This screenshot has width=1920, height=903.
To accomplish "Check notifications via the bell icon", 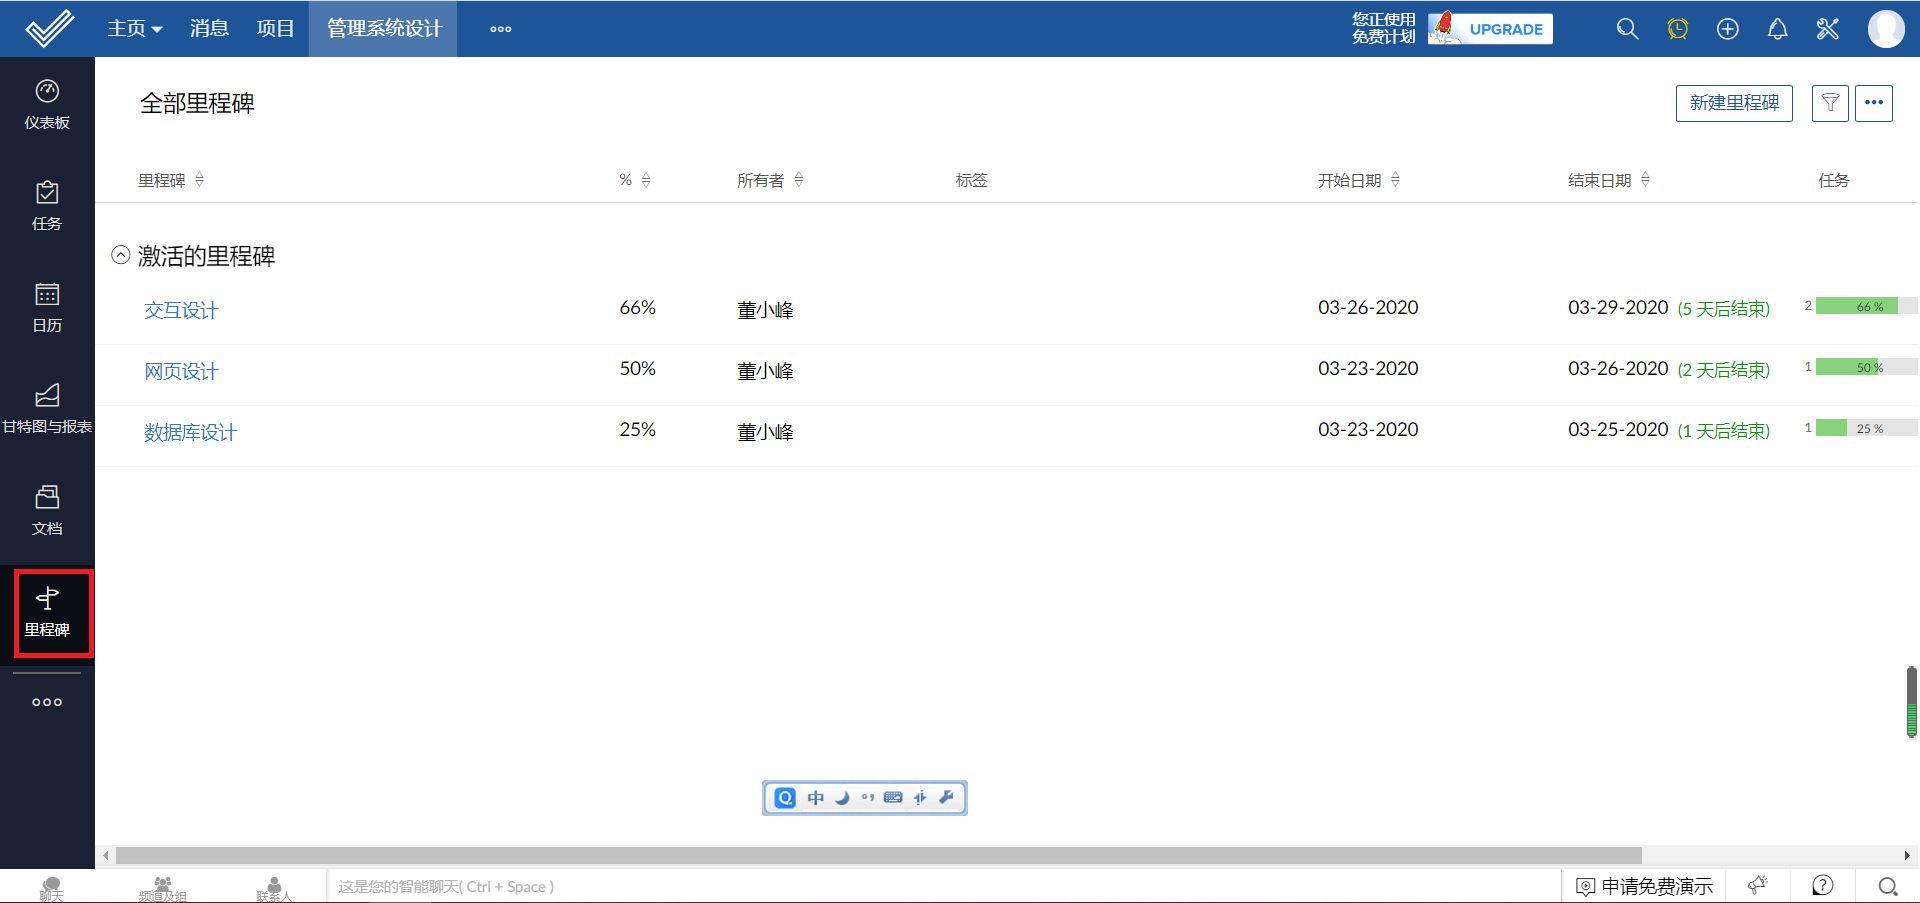I will coord(1777,29).
